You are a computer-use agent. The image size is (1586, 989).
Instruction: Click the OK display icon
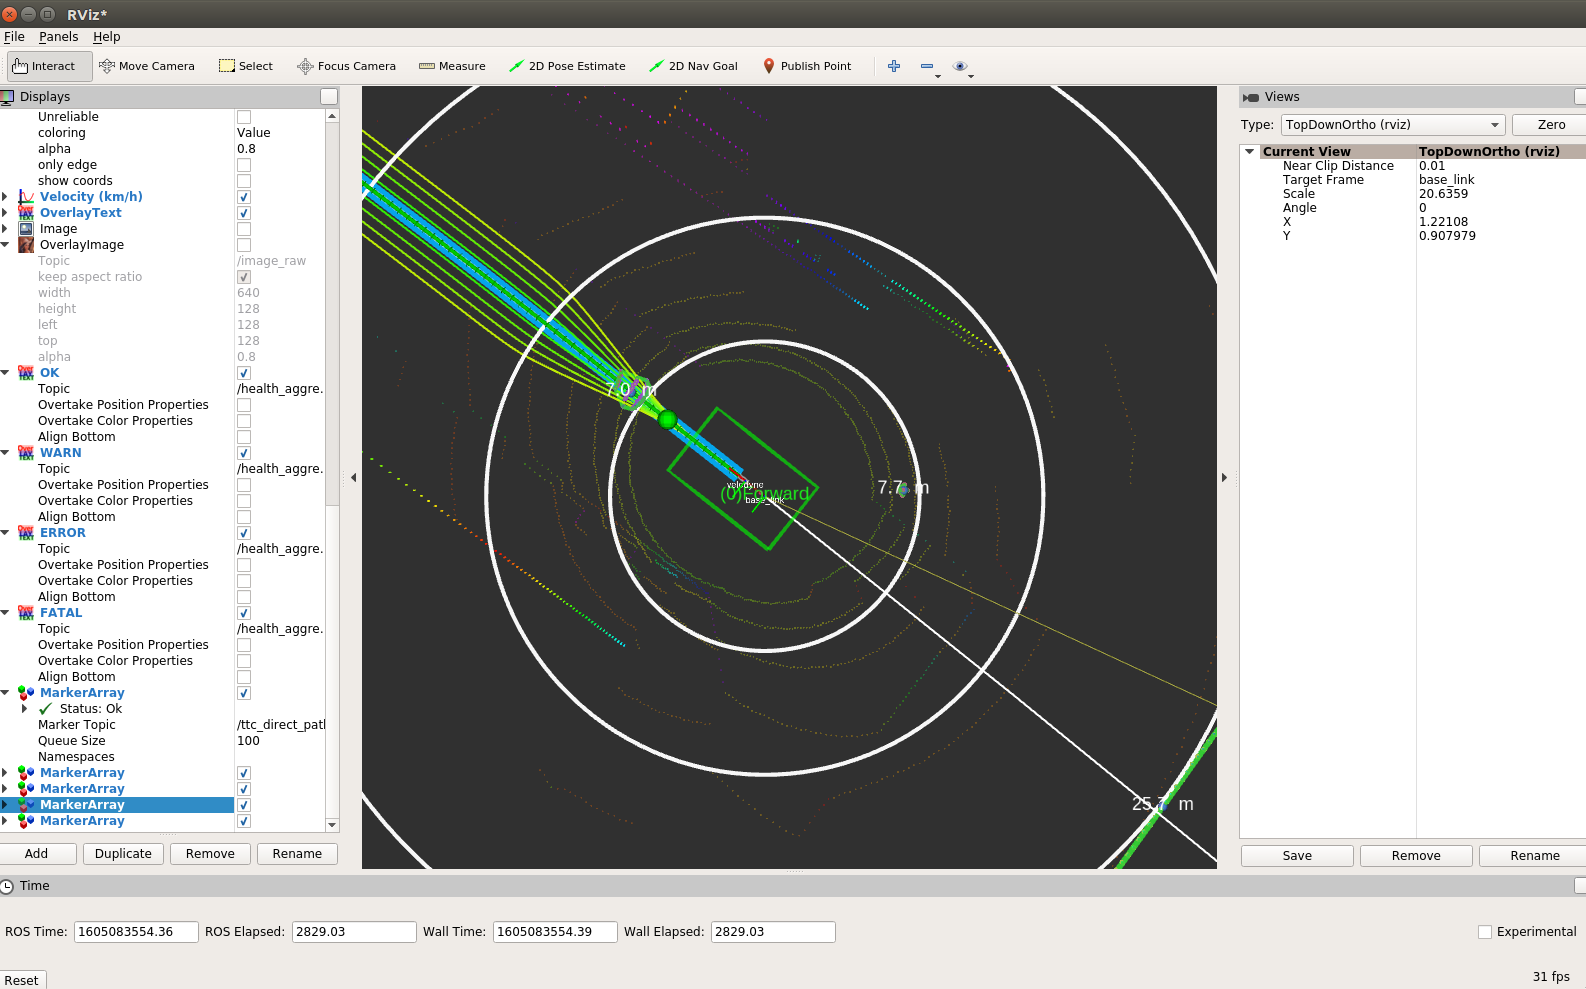pos(26,373)
